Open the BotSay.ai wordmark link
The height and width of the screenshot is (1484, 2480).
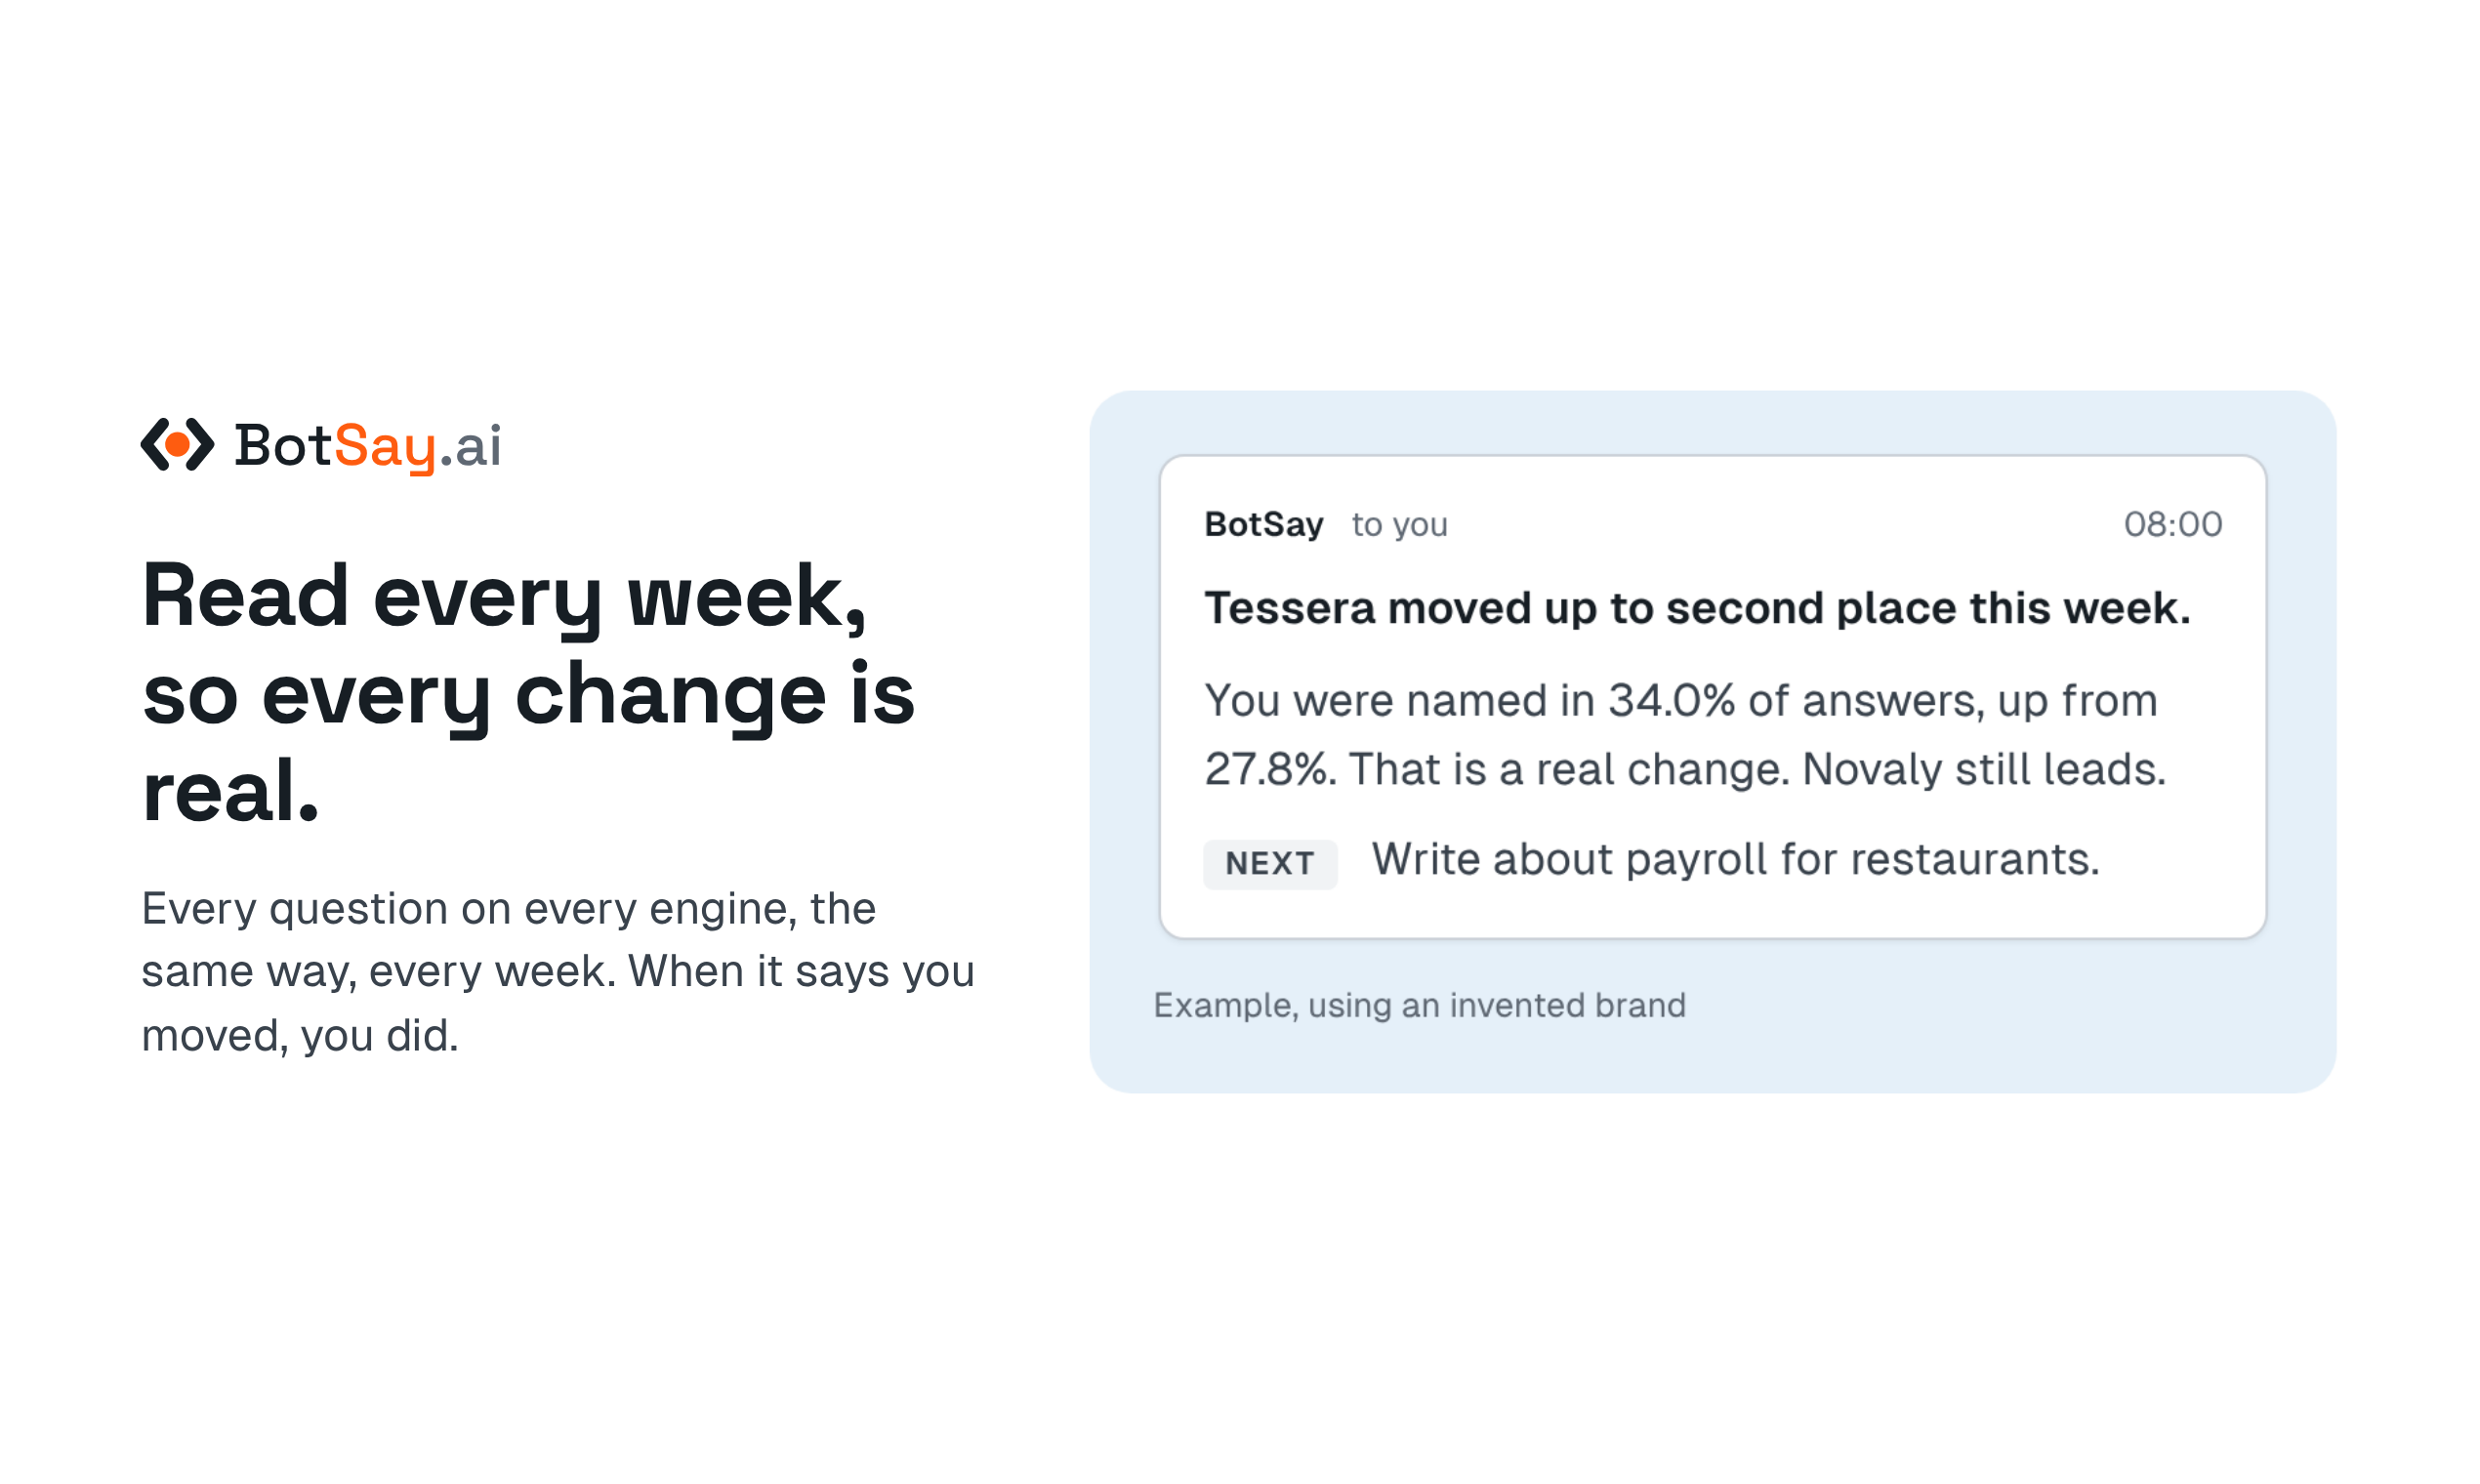click(321, 445)
